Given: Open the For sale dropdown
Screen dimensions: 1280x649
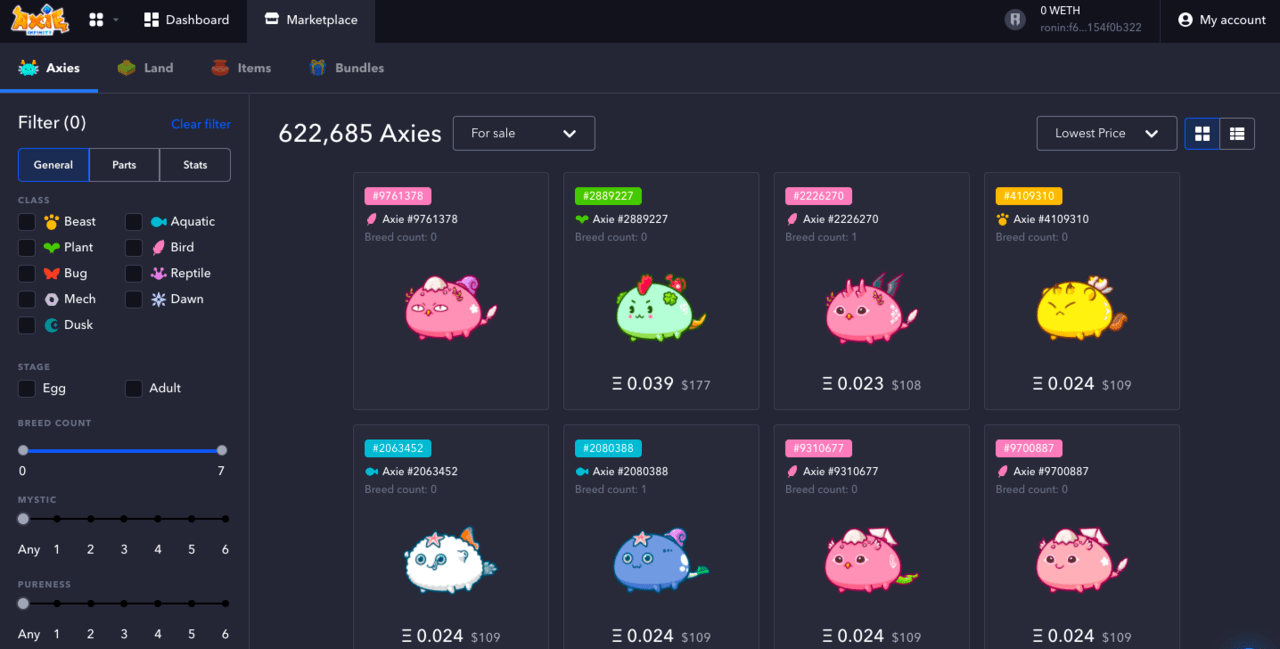Looking at the screenshot, I should tap(524, 133).
